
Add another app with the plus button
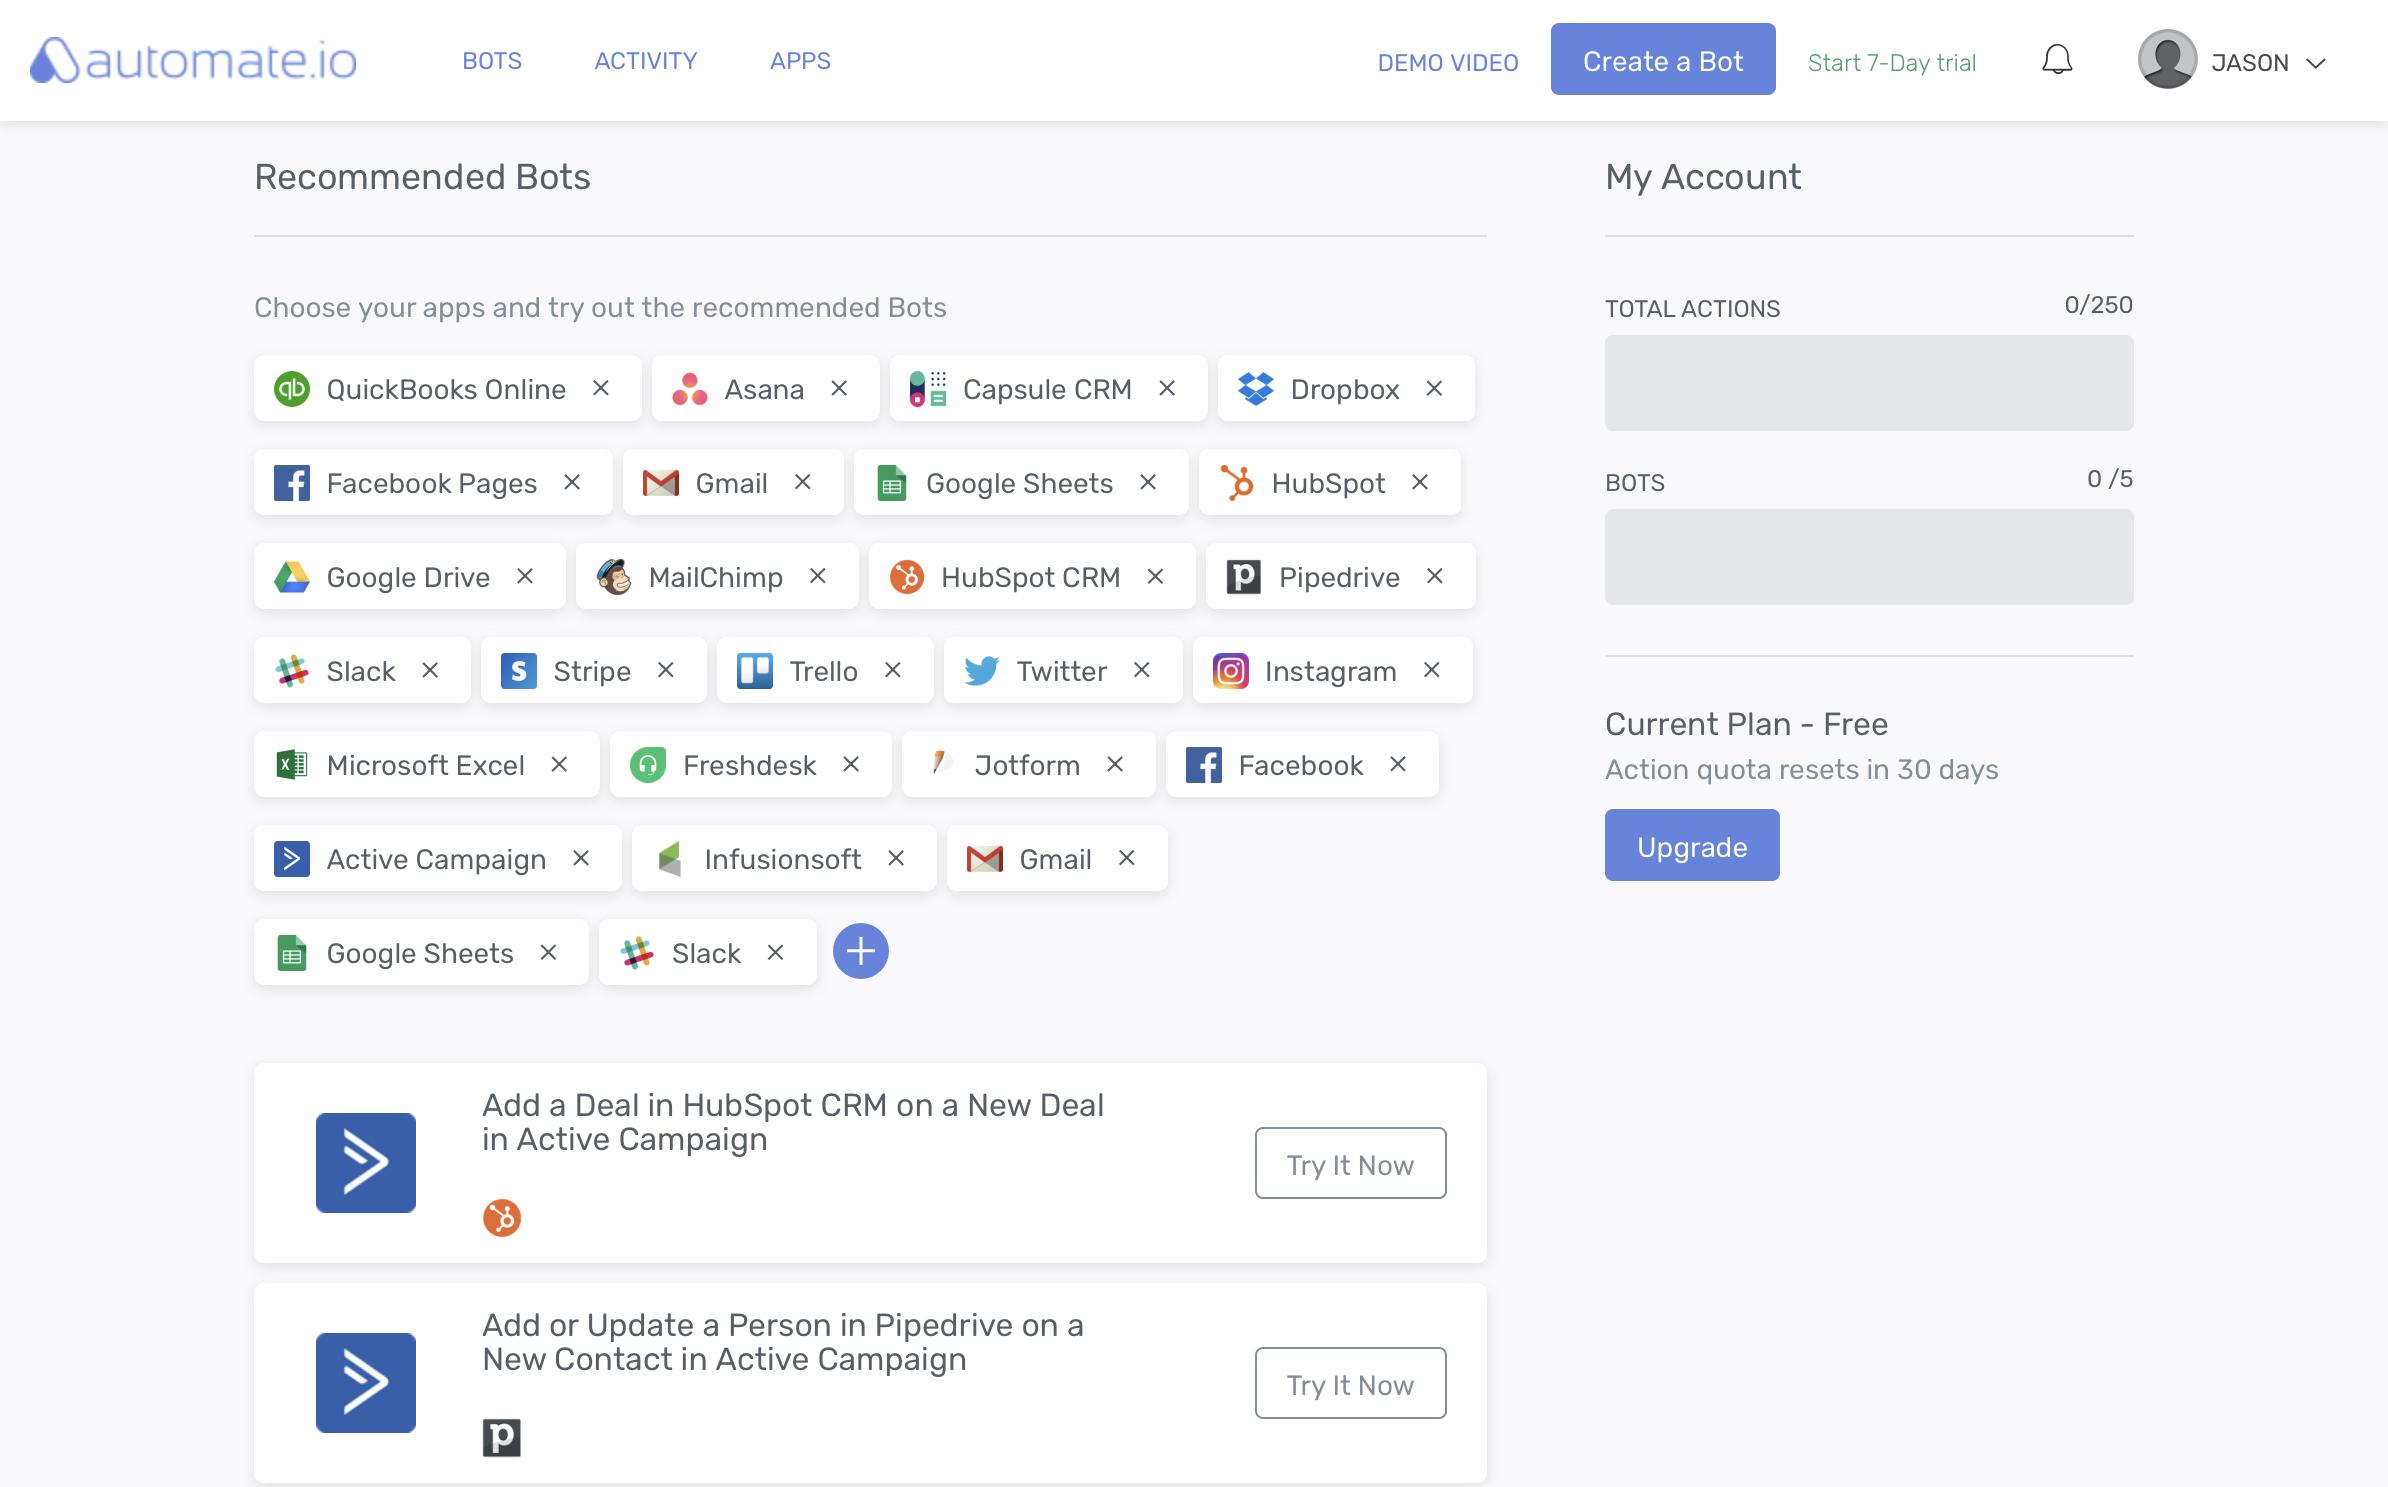[x=861, y=951]
